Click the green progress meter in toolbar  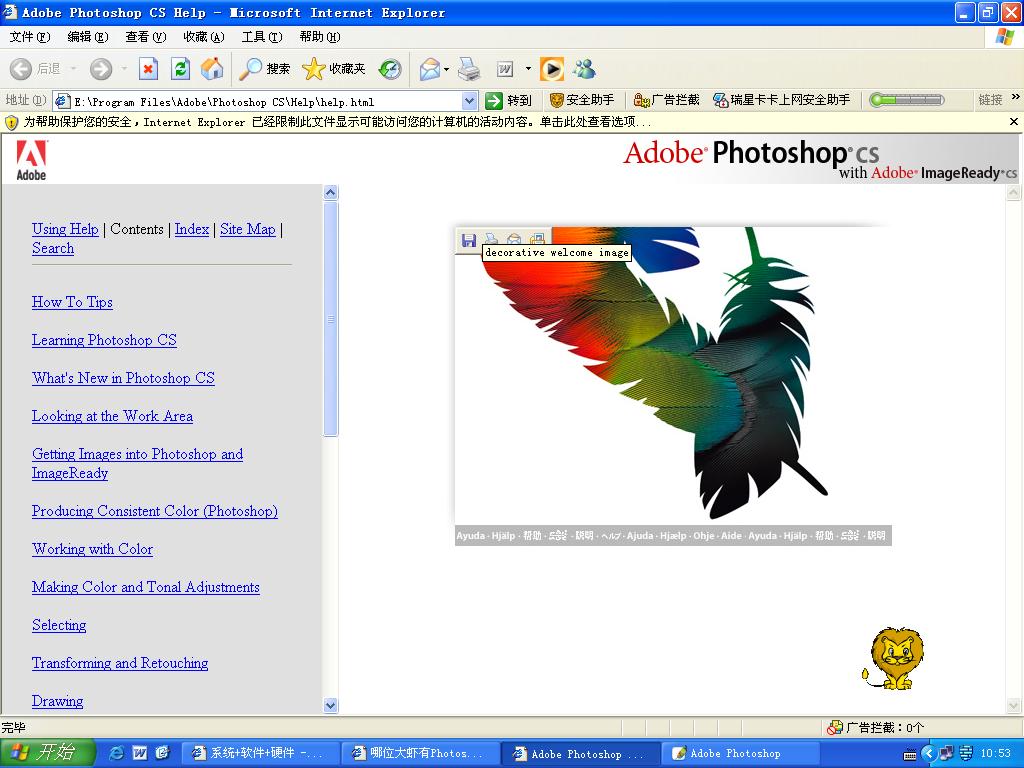906,100
